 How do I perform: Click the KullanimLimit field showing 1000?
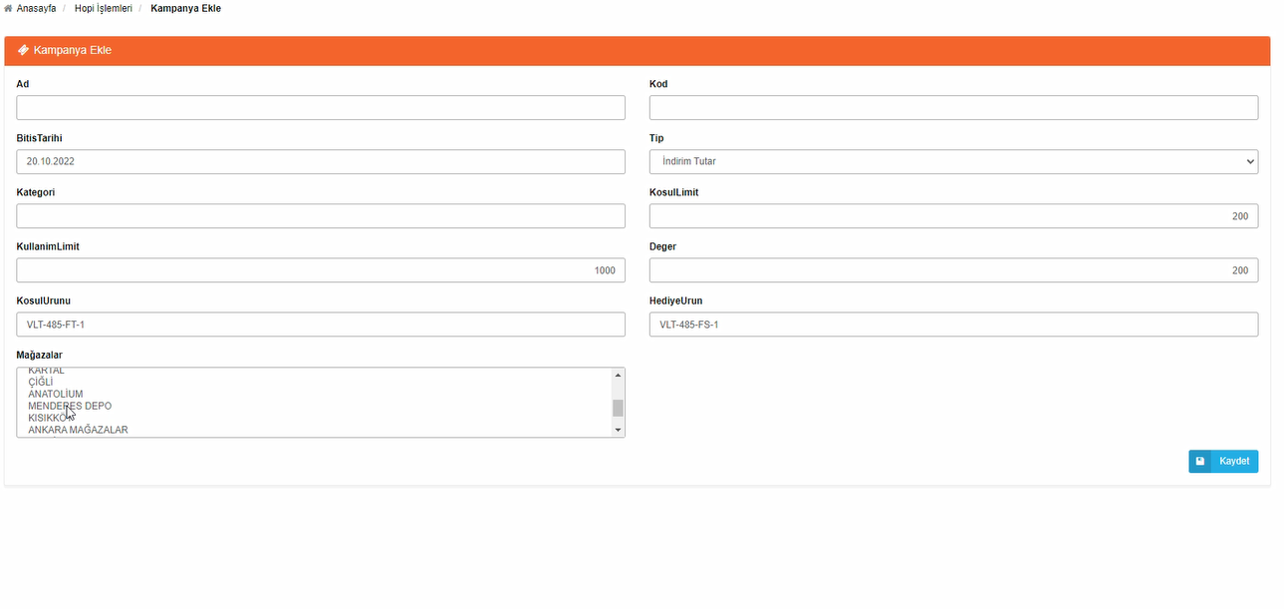(x=320, y=270)
